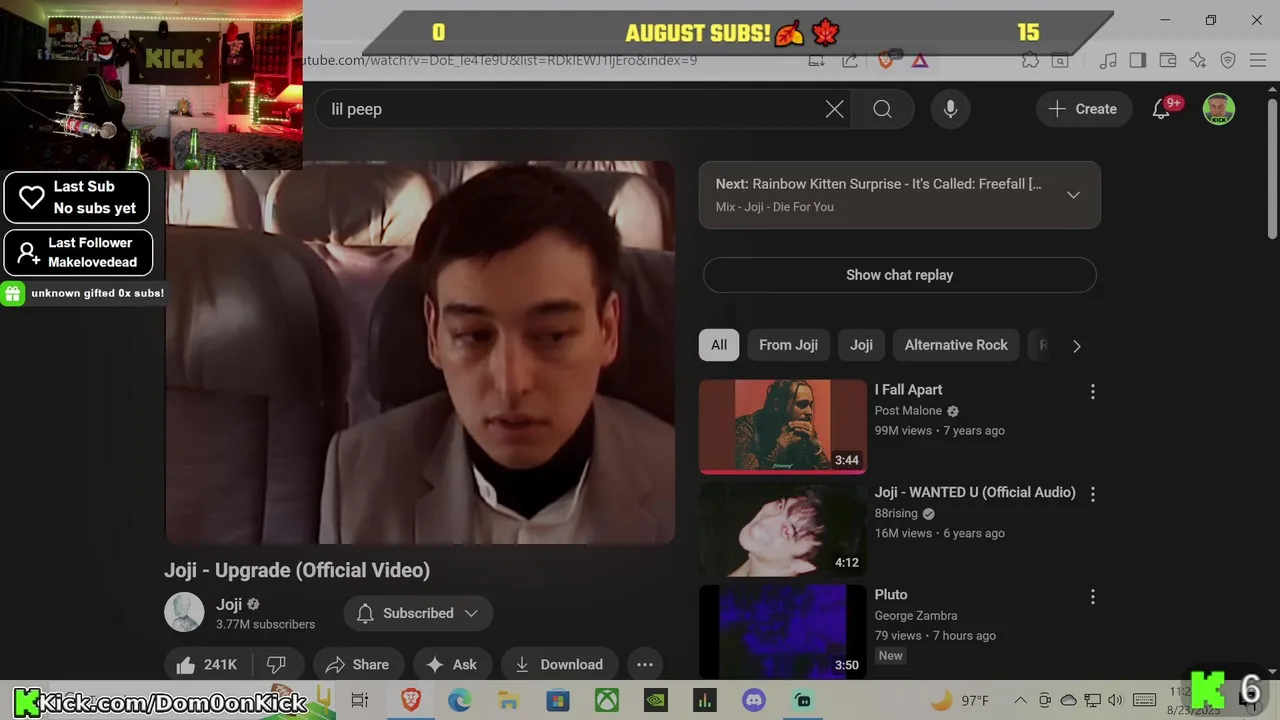Image resolution: width=1280 pixels, height=720 pixels.
Task: Open I Fall Apart video thumbnail
Action: click(783, 426)
